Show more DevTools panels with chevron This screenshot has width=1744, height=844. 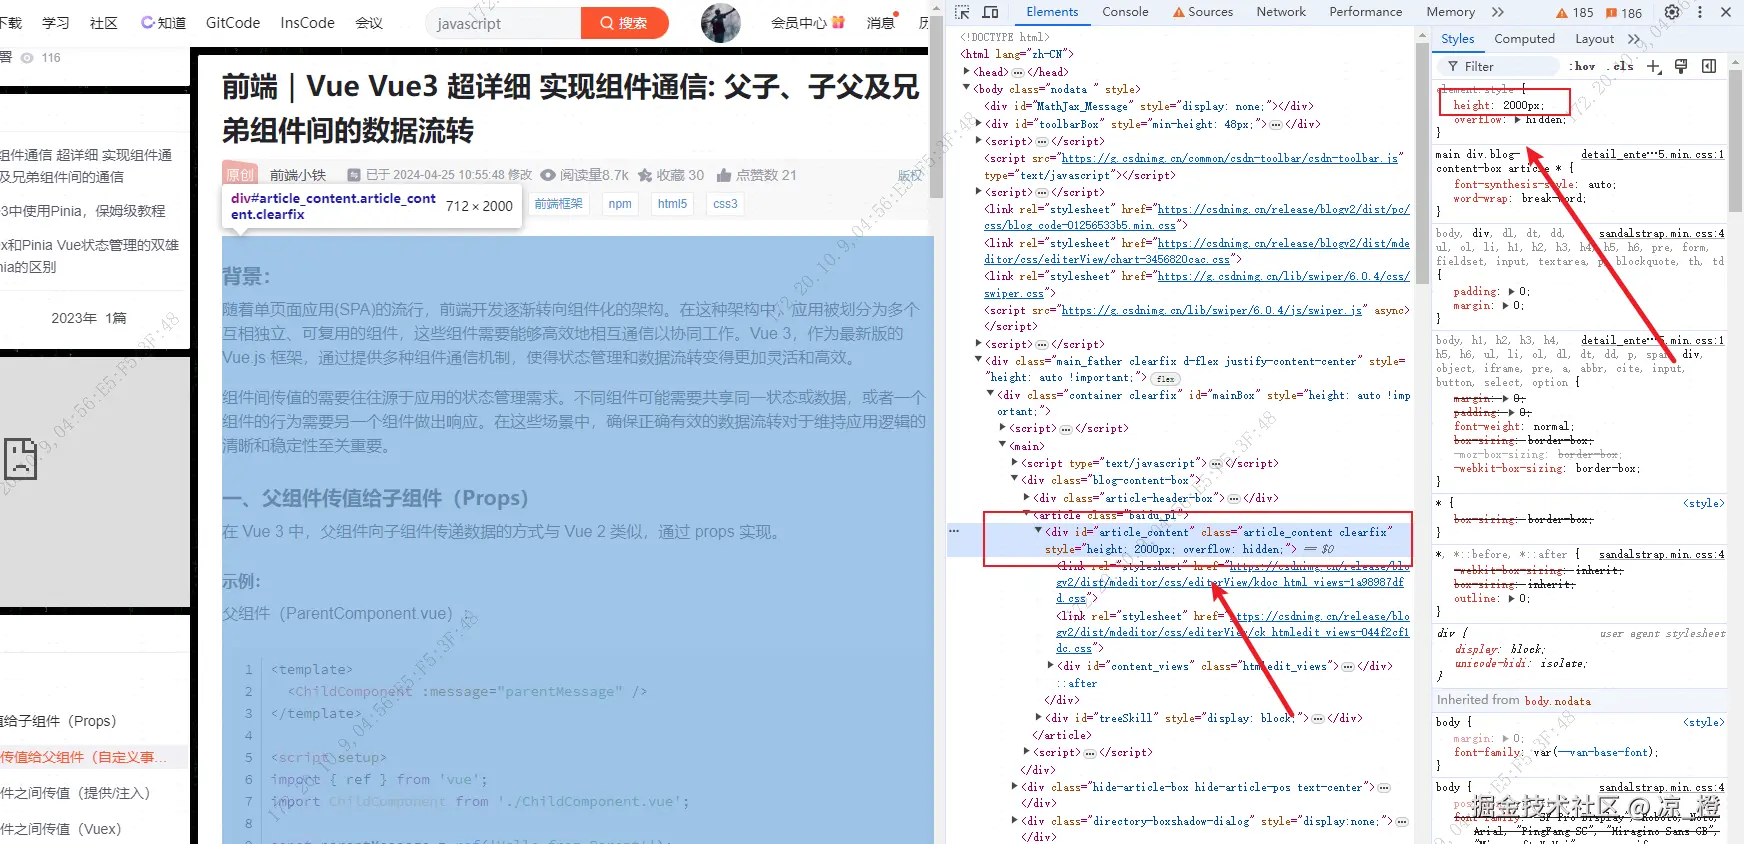click(1497, 12)
